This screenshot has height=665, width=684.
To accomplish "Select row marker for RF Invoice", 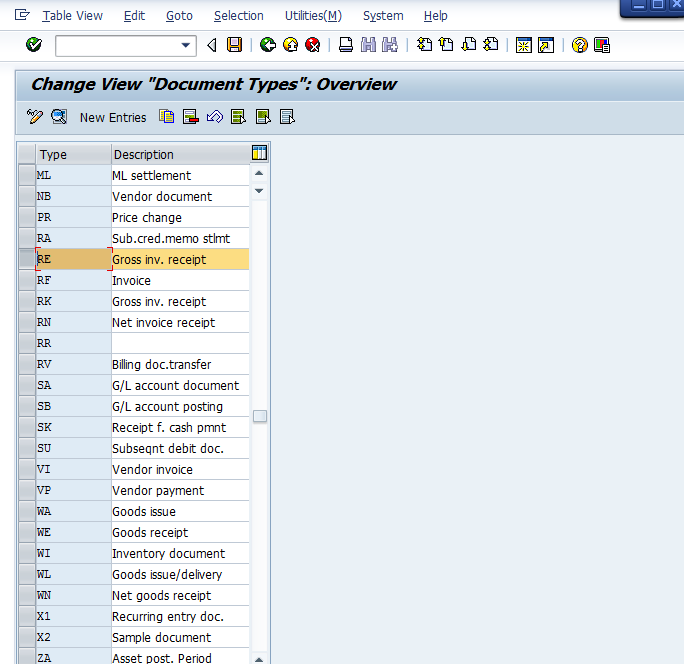I will (27, 280).
